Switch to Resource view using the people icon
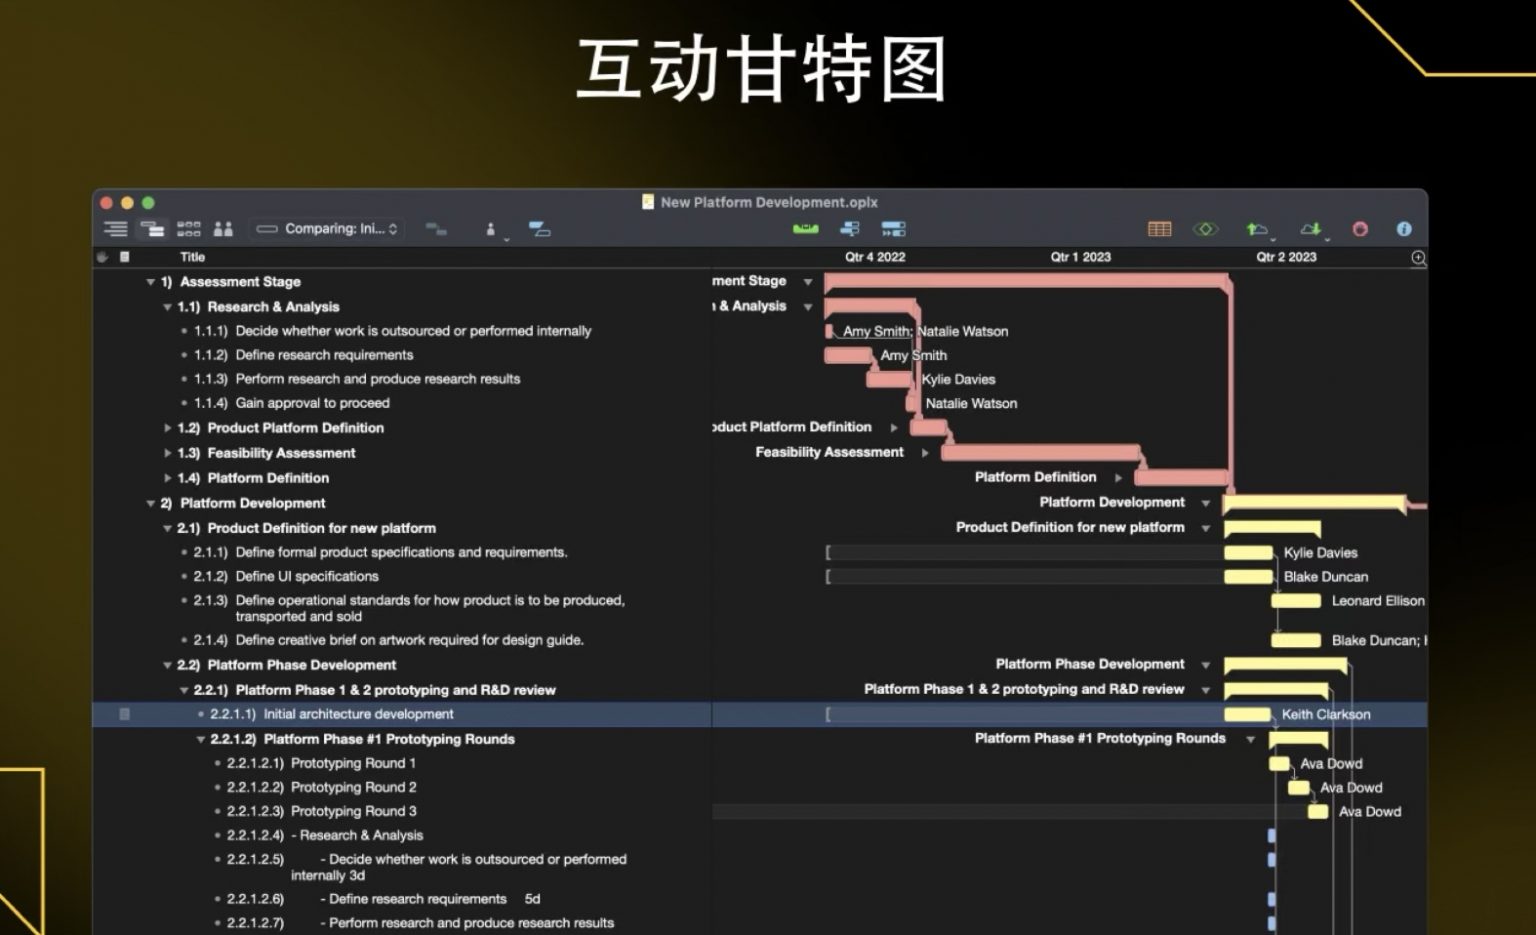Image resolution: width=1536 pixels, height=935 pixels. [x=224, y=228]
